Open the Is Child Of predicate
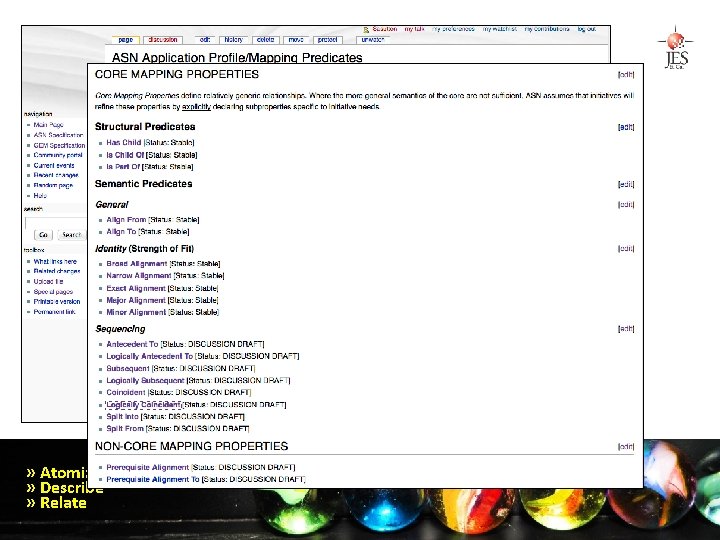Screen dimensions: 720x540 (125, 155)
